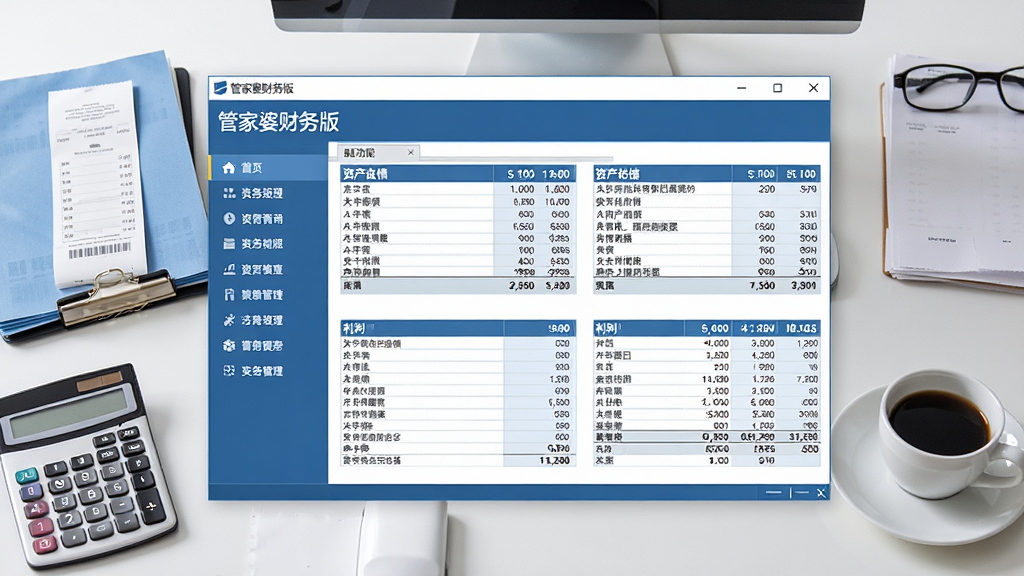Select the 3,901 total value
1024x576 pixels.
803,285
